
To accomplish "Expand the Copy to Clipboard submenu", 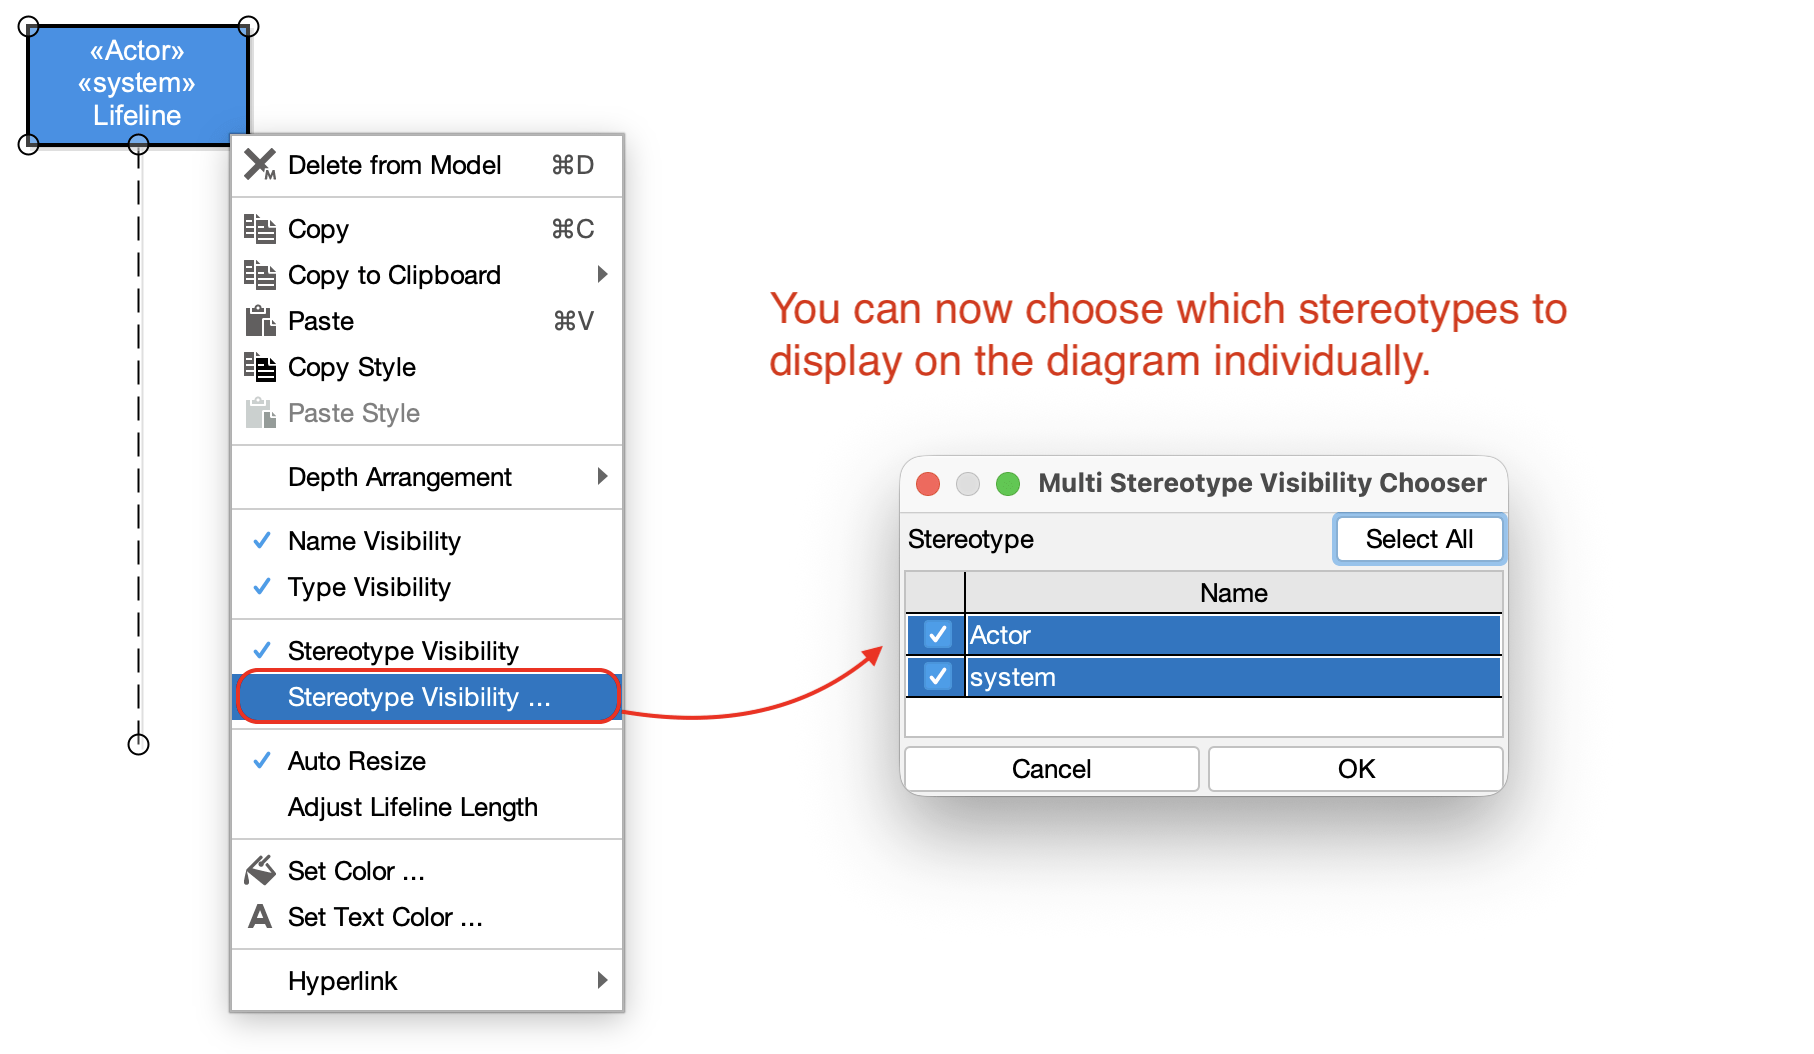I will click(x=604, y=275).
